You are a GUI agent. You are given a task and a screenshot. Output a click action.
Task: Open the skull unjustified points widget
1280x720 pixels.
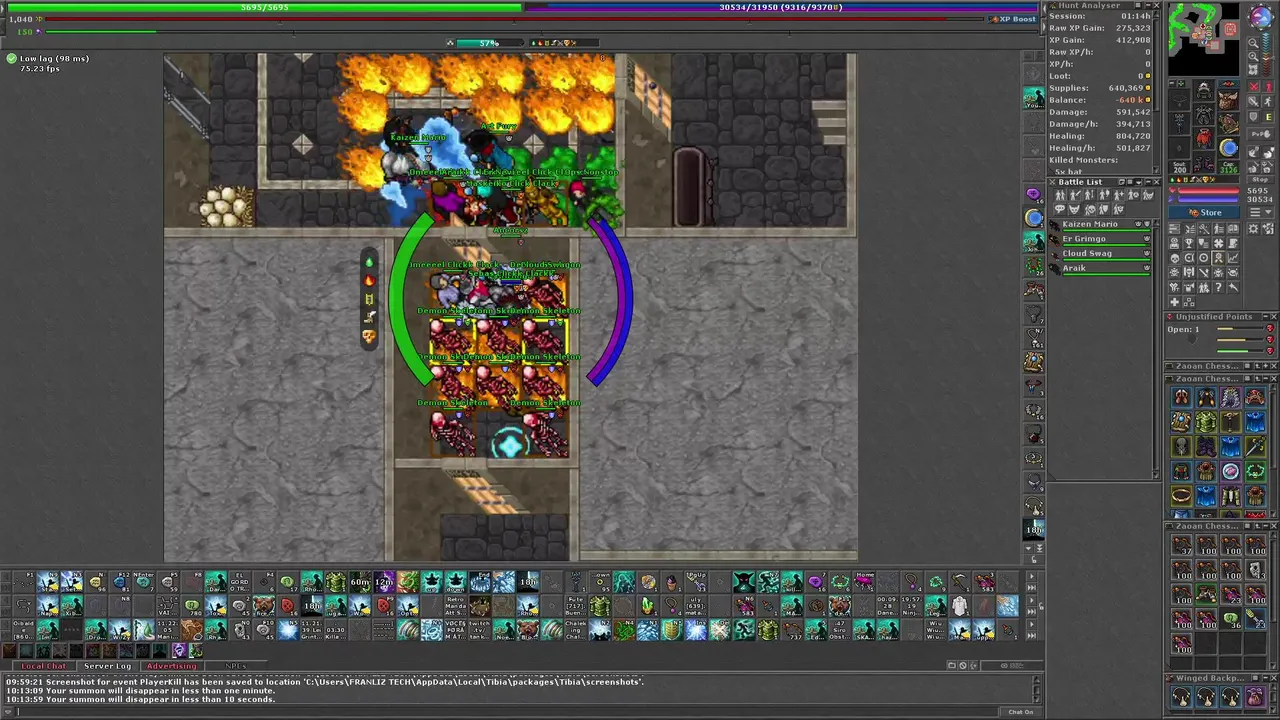1175,257
